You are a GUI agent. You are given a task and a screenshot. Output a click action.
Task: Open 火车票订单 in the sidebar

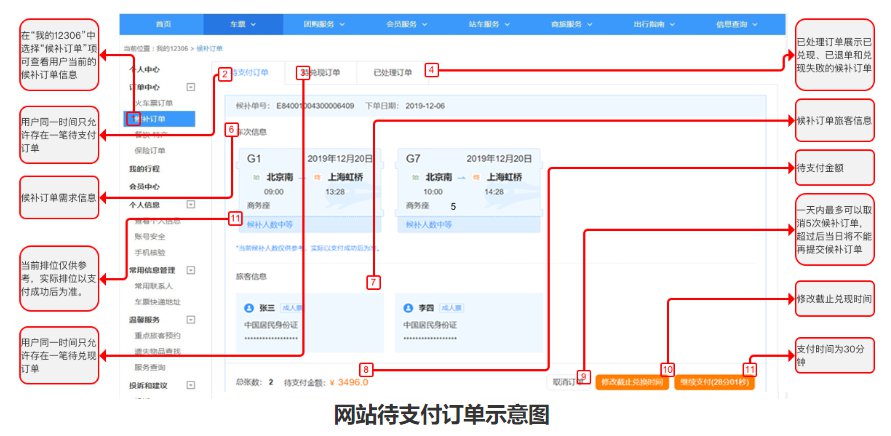coord(153,103)
